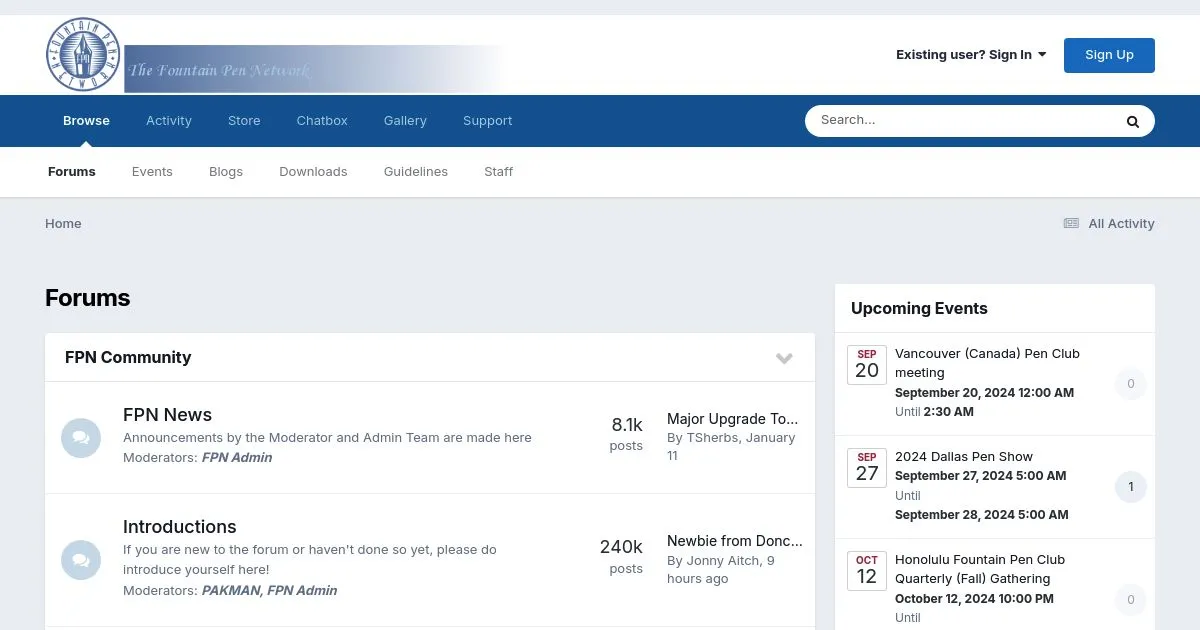1200x630 pixels.
Task: Click the PAKMAN moderator link
Action: pyautogui.click(x=230, y=591)
